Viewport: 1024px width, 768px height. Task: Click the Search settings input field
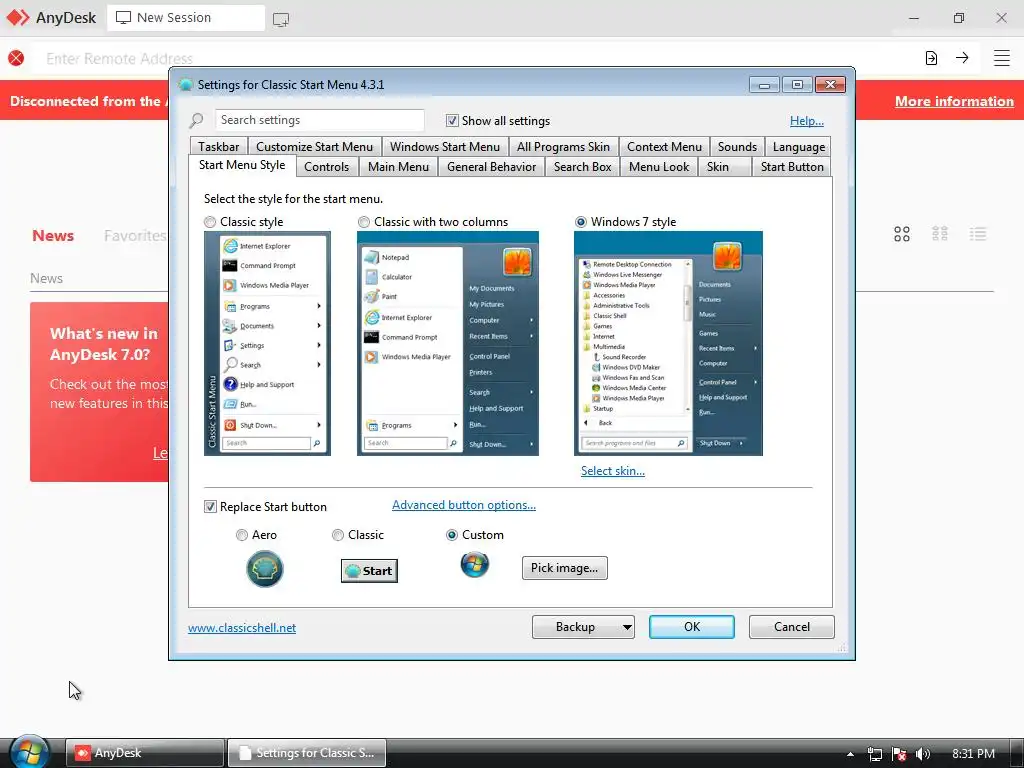319,120
